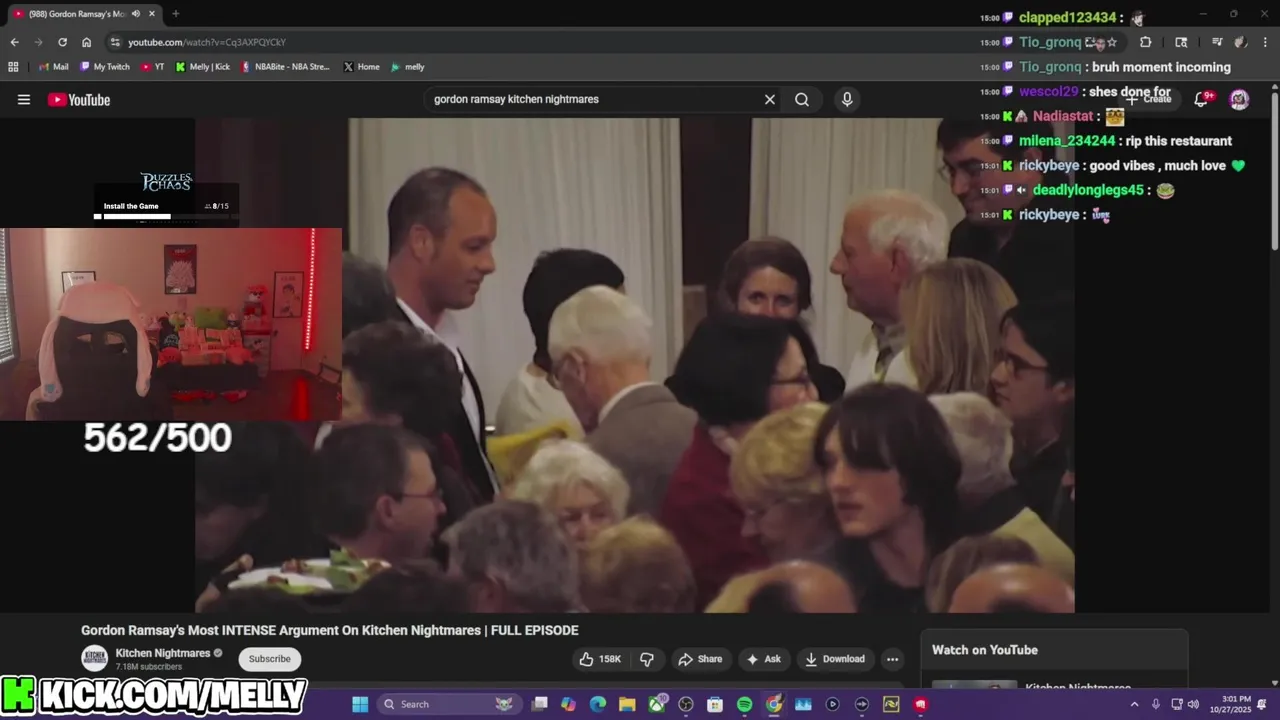Screen dimensions: 1280x720
Task: Subscribe to Kitchen Nightmares channel
Action: click(269, 659)
